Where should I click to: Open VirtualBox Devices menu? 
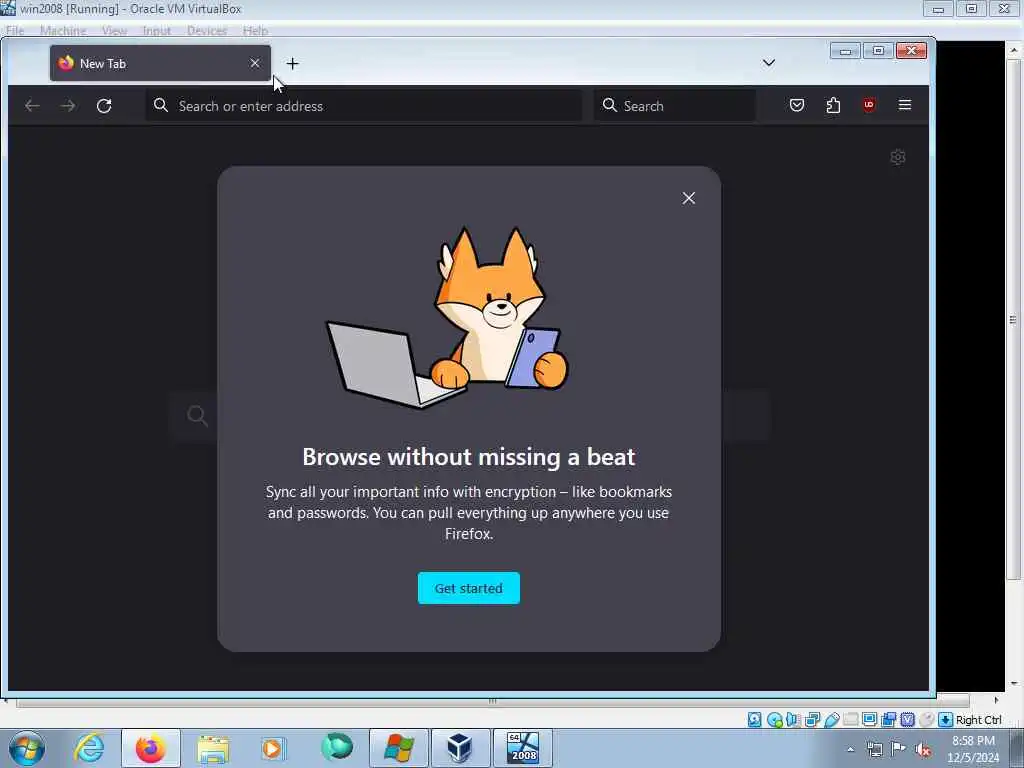pyautogui.click(x=207, y=31)
